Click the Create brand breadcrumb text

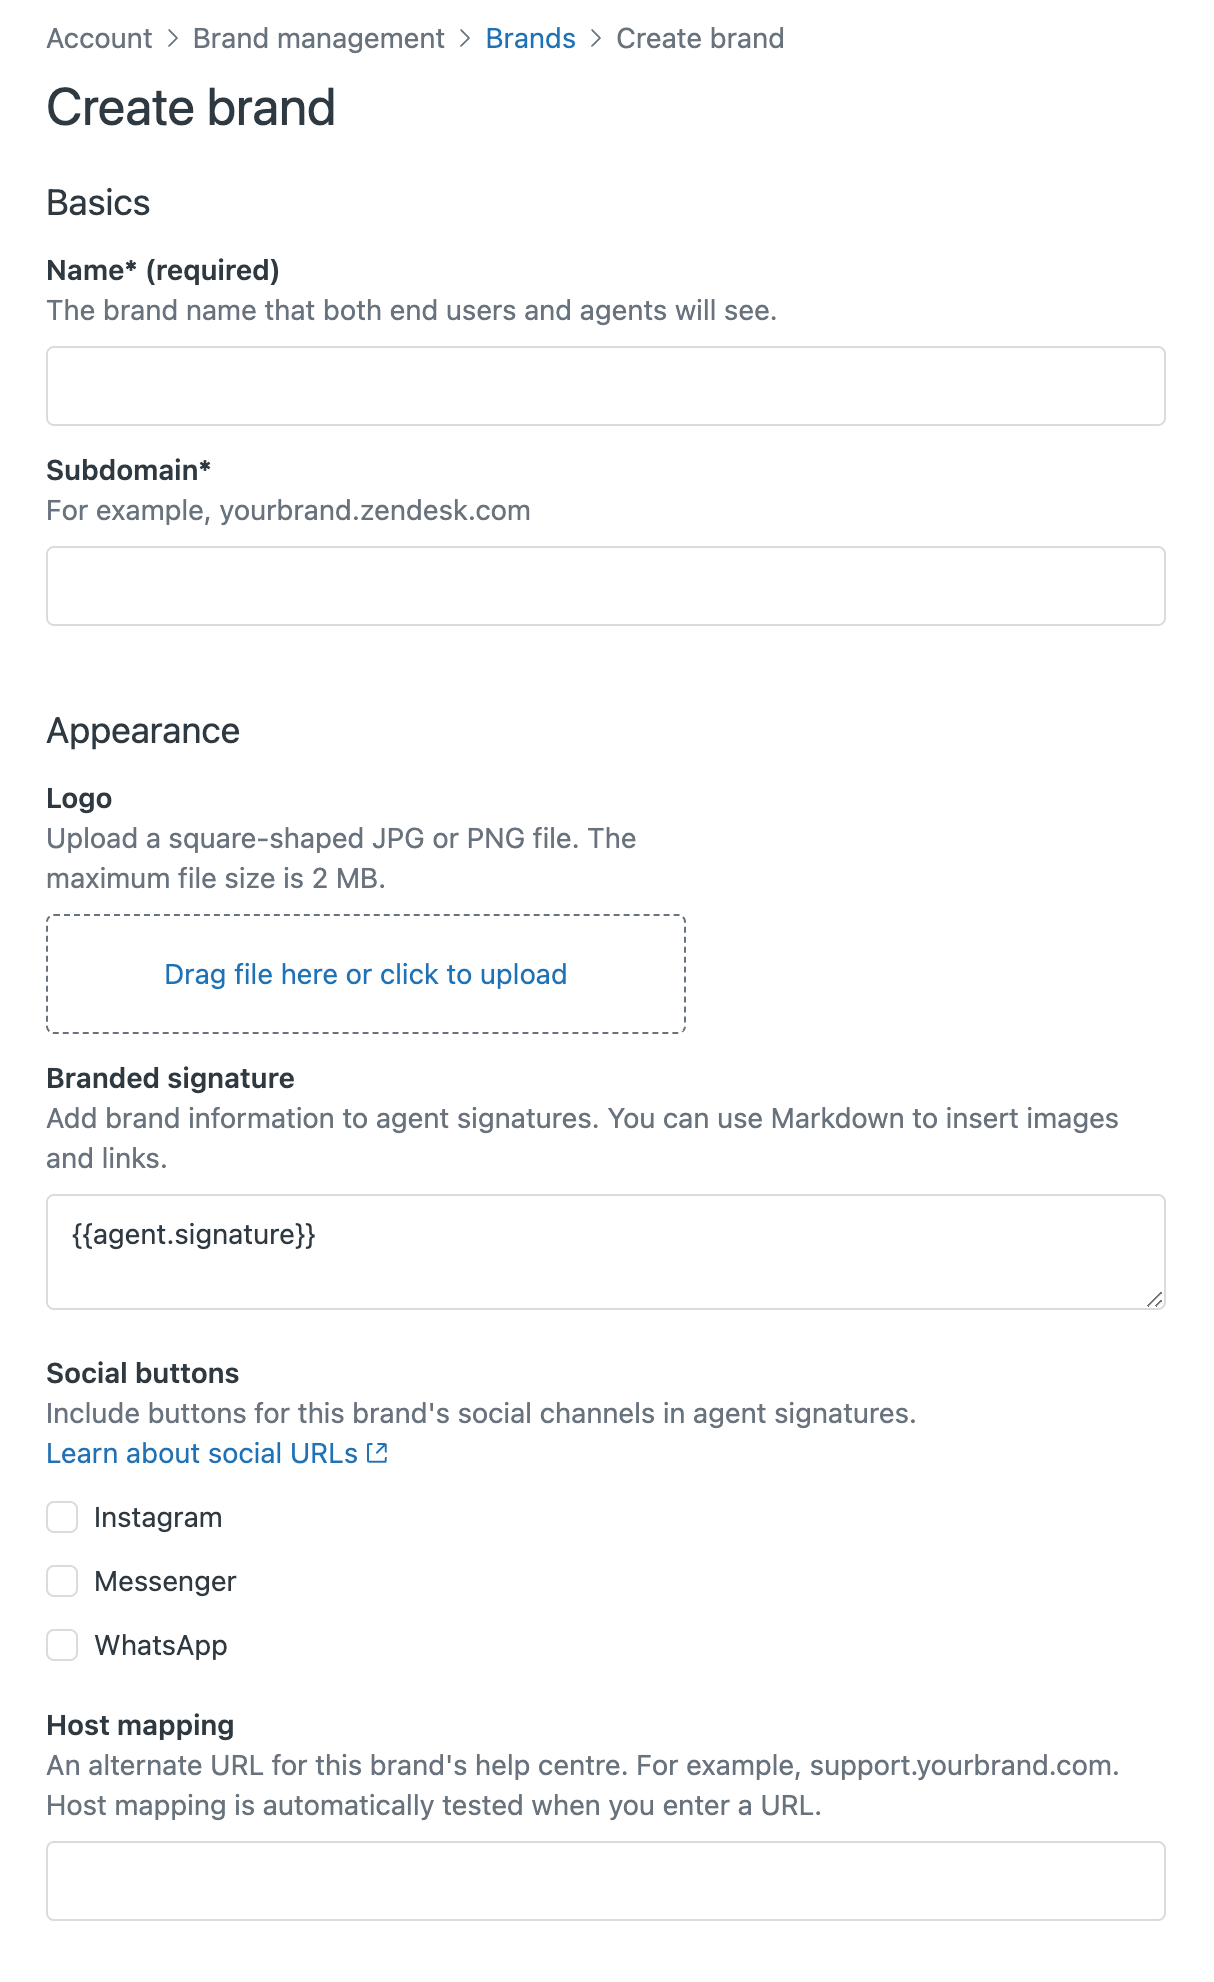coord(700,38)
